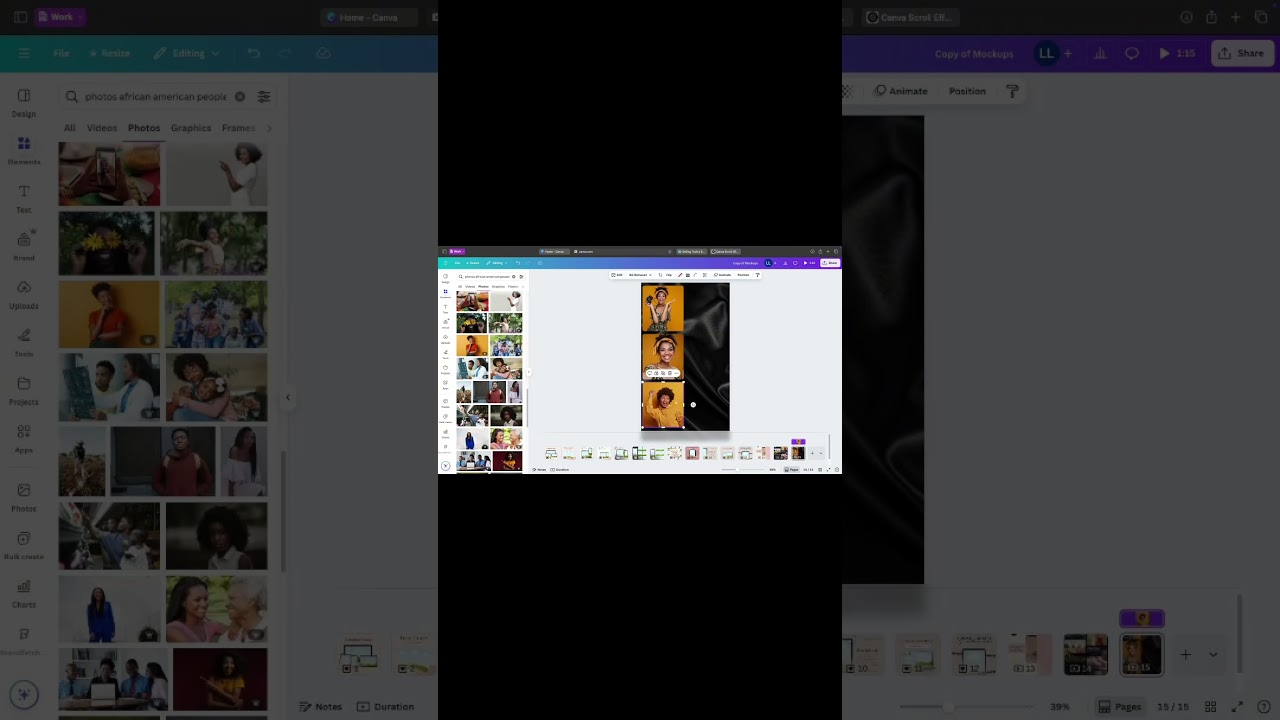Select Photos tab in blurred backdrop results
1280x720 pixels.
point(144,128)
